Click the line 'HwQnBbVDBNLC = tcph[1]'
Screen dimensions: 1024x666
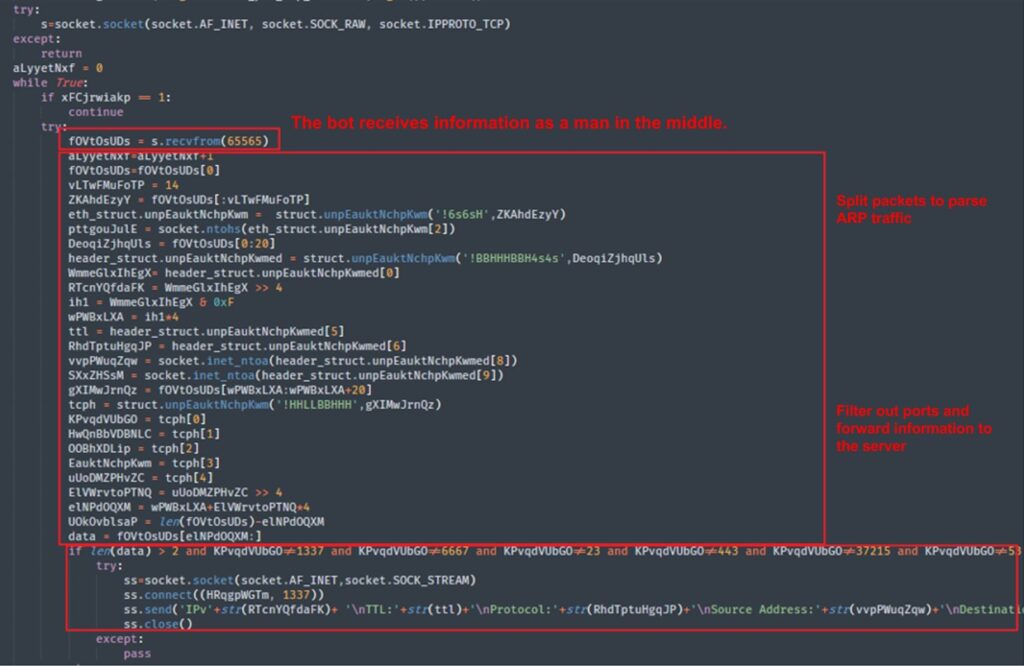pos(144,434)
